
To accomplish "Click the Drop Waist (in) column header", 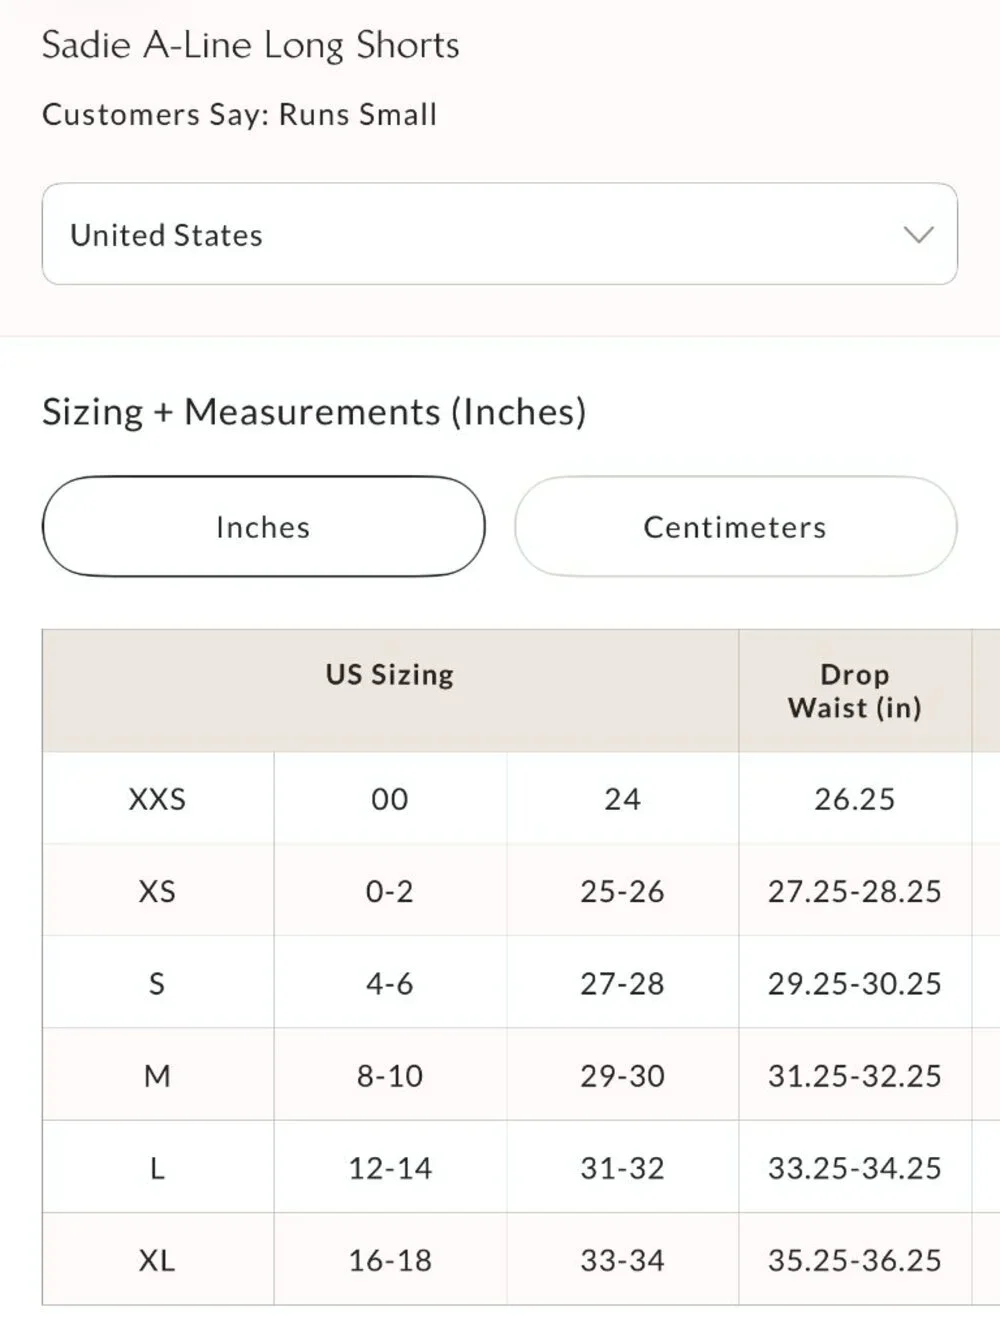I will point(855,690).
